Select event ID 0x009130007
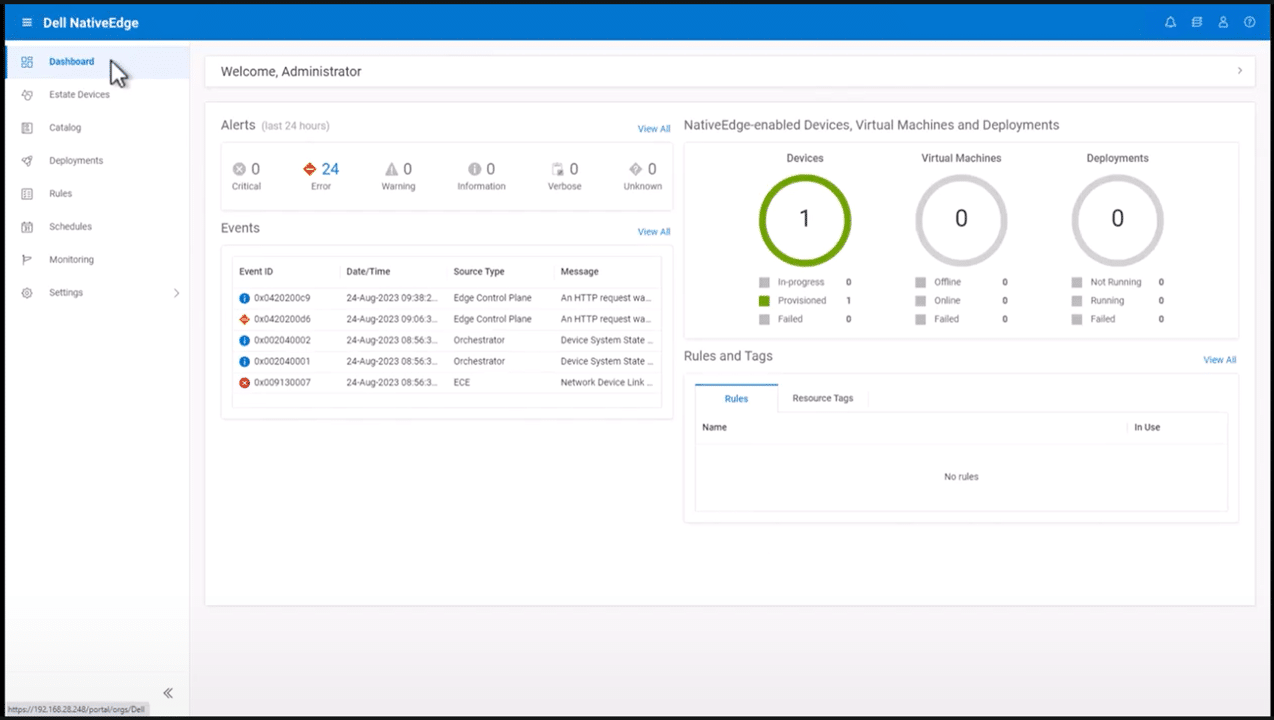 [x=282, y=383]
